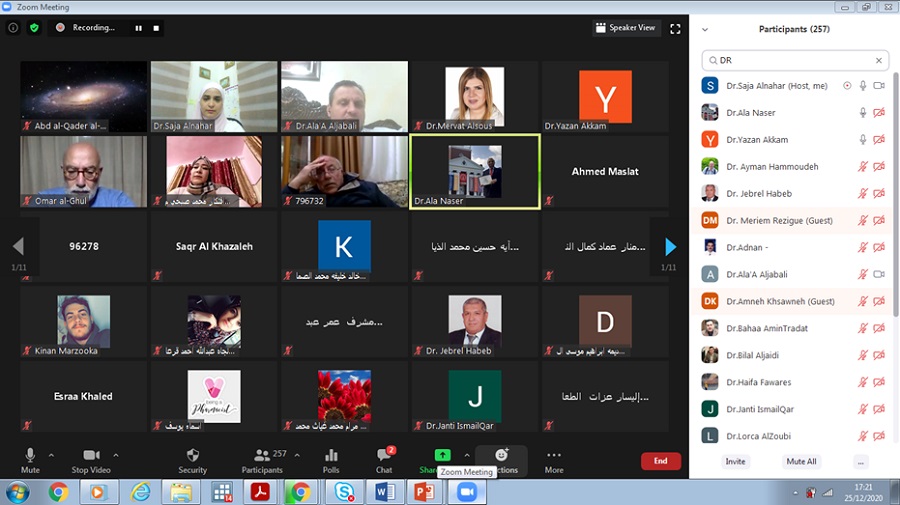Collapse the Participants panel chevron
This screenshot has width=900, height=505.
pos(705,29)
